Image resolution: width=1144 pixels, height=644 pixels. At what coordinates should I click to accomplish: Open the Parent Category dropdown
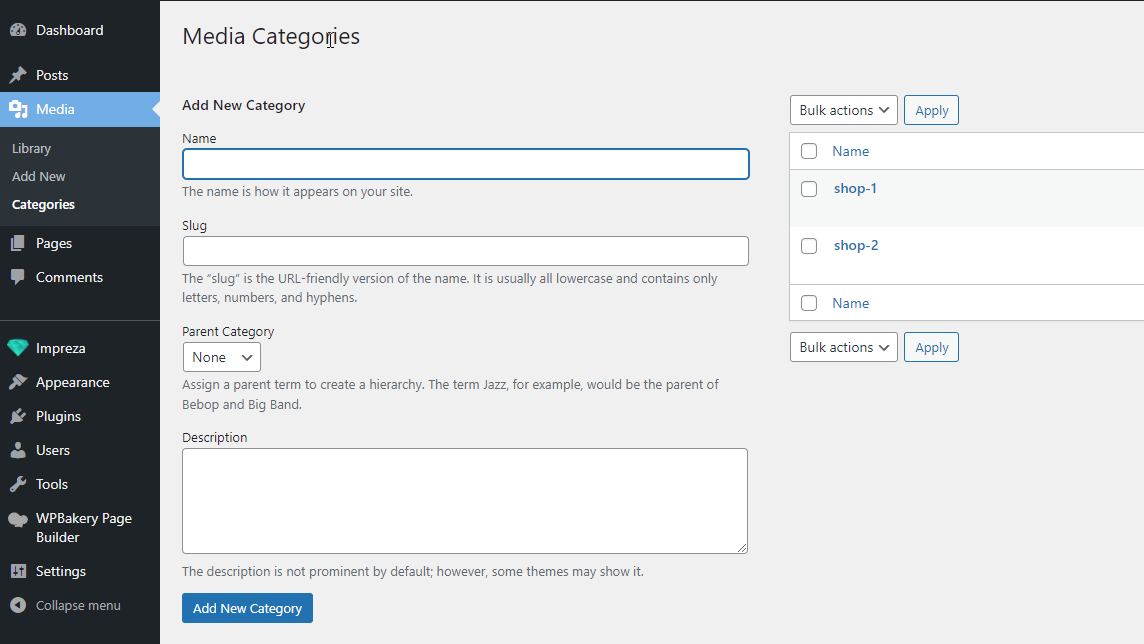222,357
